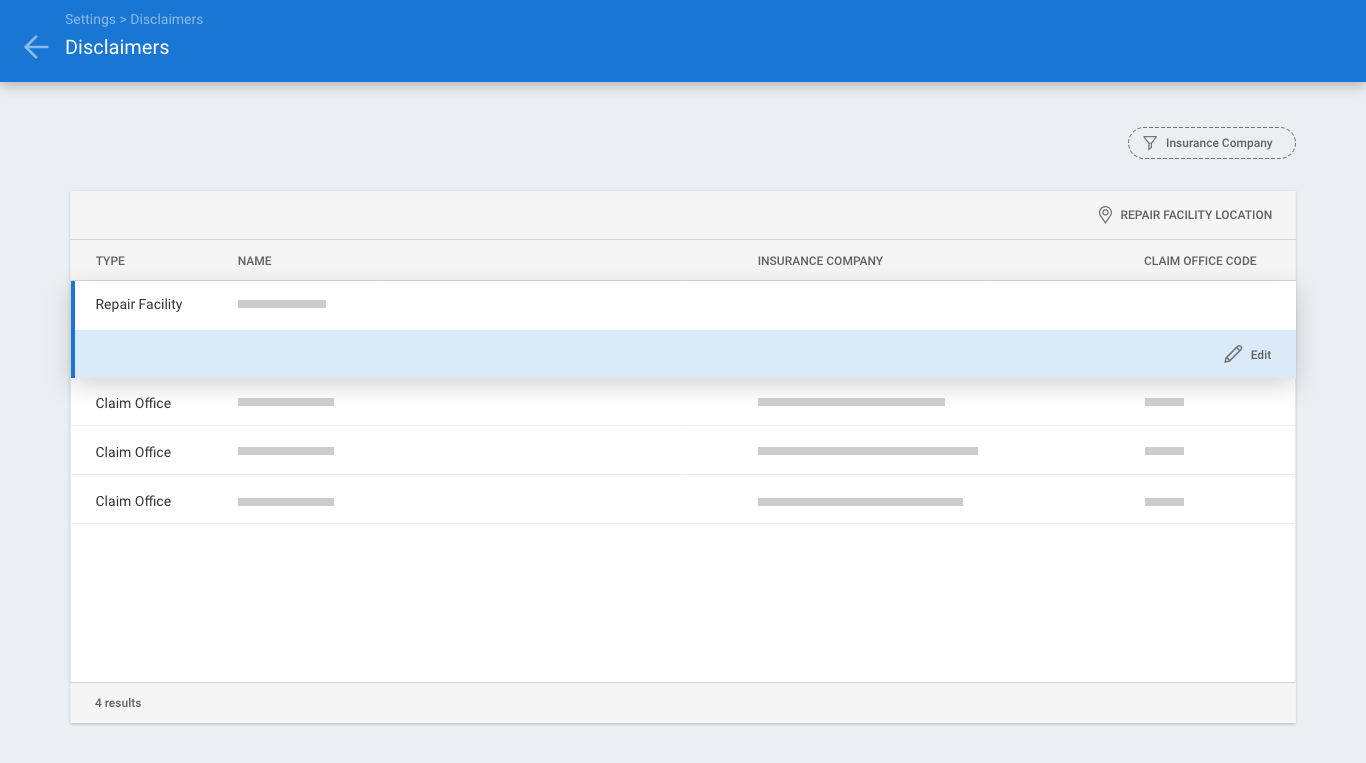
Task: Select the Repair Facility row
Action: point(139,304)
